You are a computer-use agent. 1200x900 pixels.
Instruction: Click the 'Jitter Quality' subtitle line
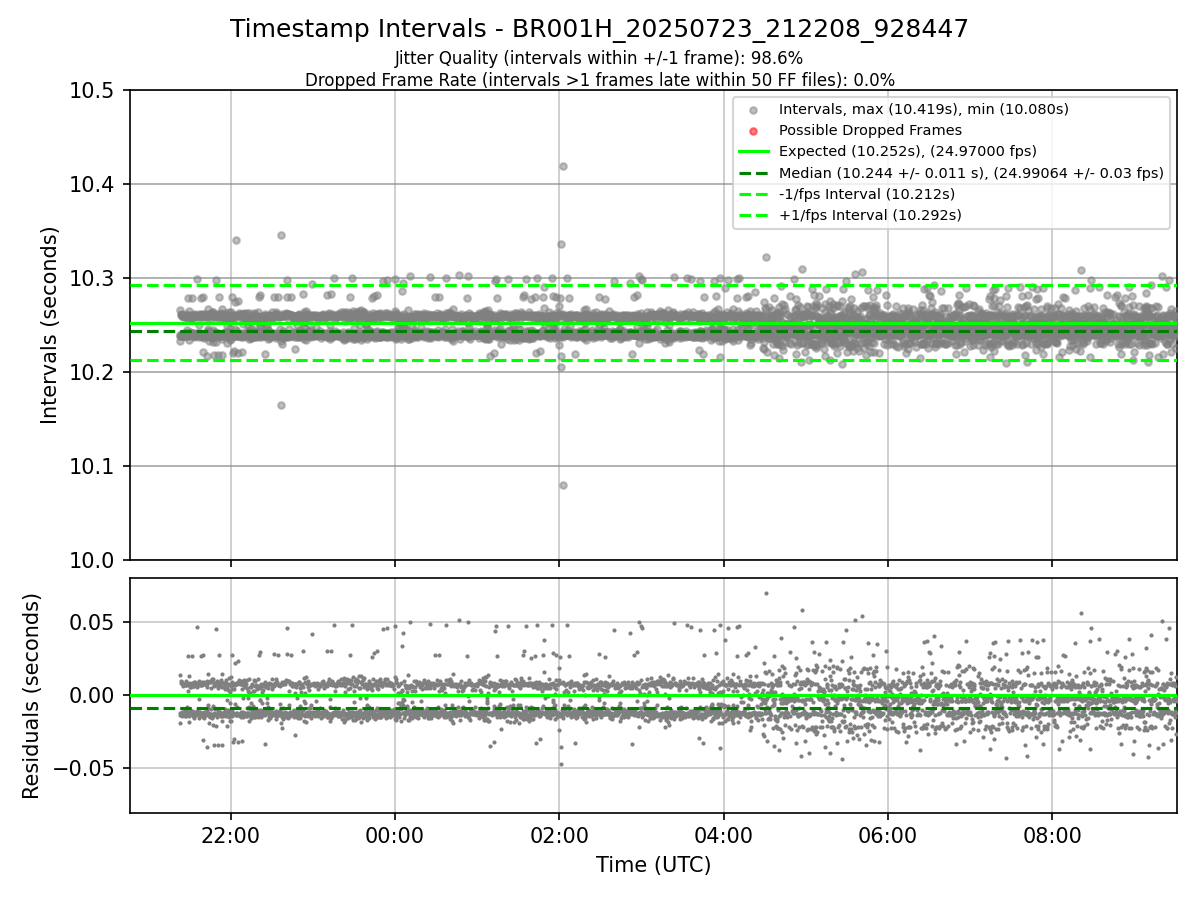599,58
